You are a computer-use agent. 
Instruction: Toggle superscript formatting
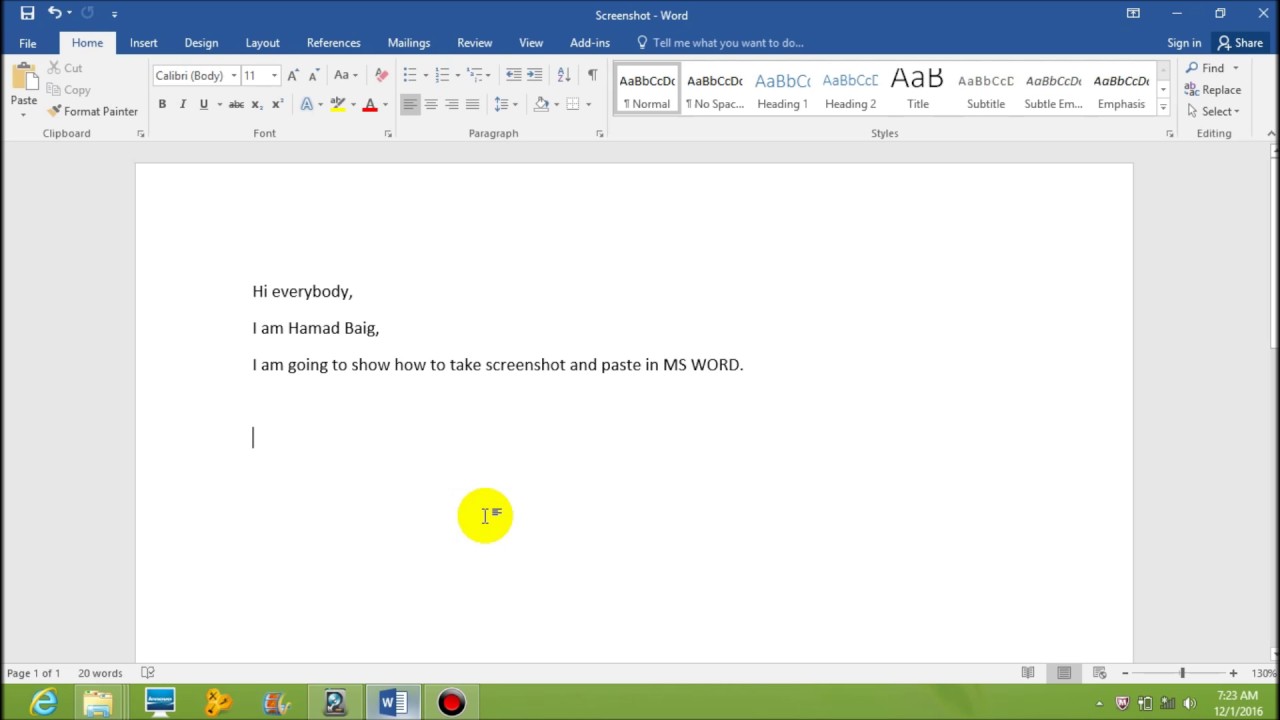278,104
